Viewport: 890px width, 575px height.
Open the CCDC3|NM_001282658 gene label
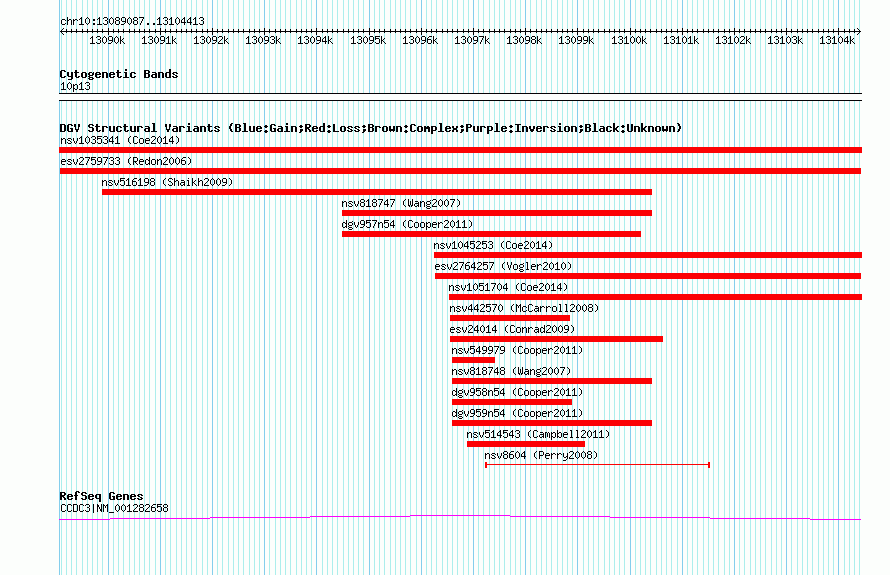click(x=114, y=508)
